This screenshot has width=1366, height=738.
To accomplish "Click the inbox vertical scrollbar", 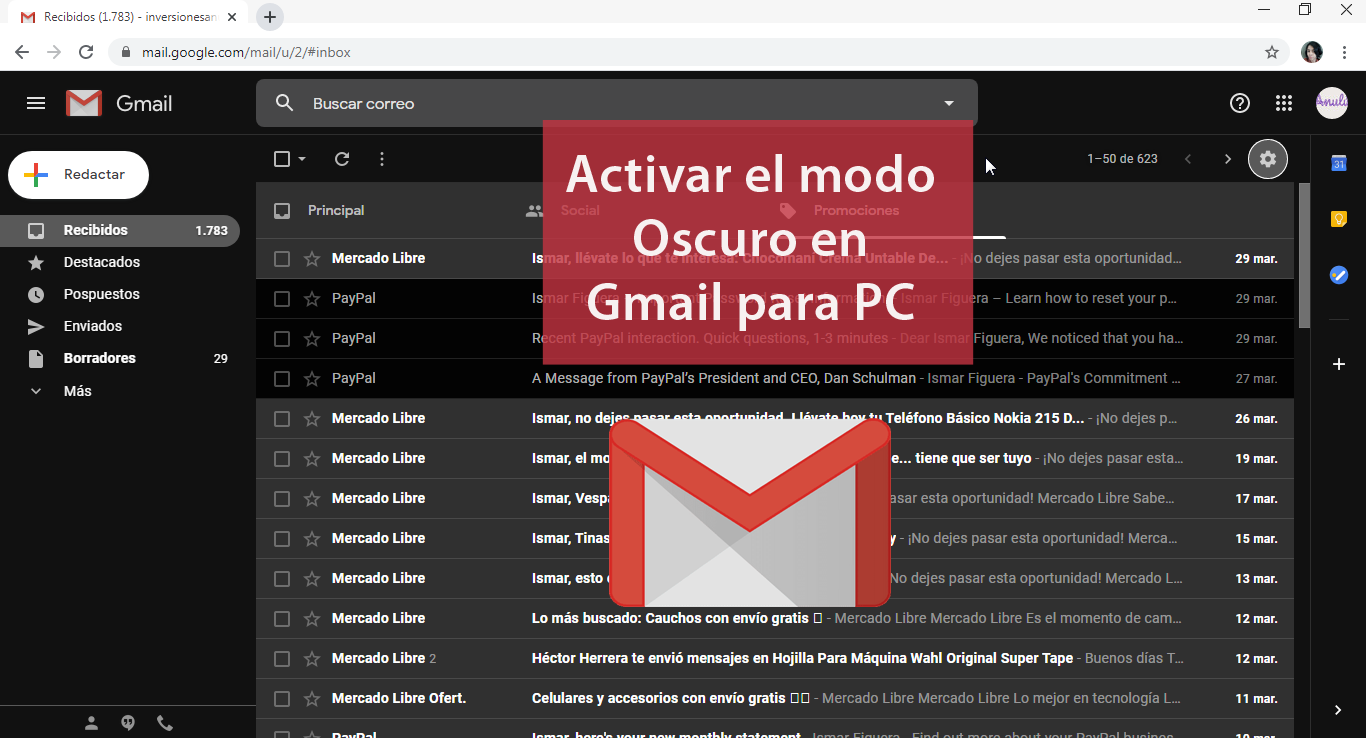I will click(x=1304, y=256).
